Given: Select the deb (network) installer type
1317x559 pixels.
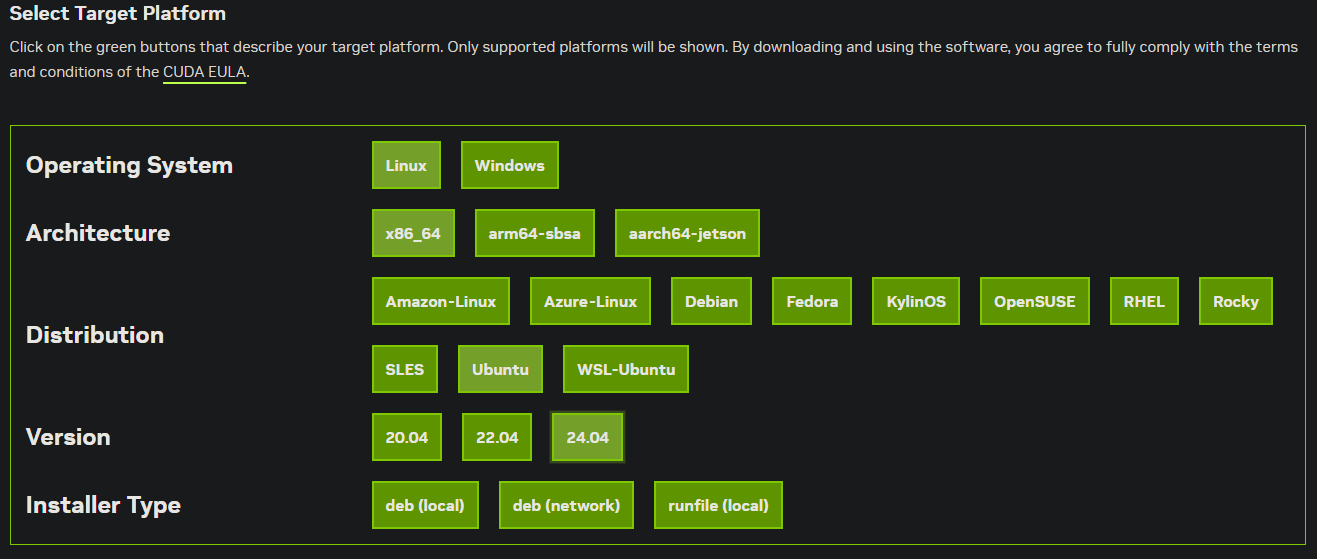Looking at the screenshot, I should pos(566,505).
